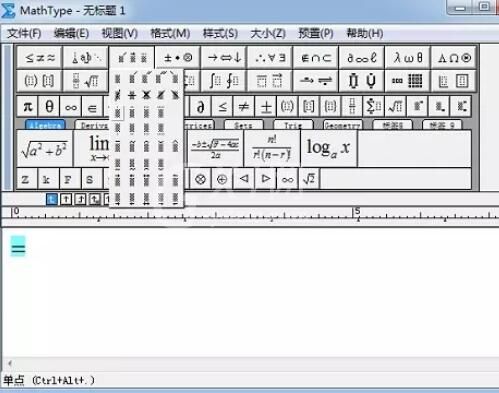
Task: Open the matrix templates palette
Action: click(x=408, y=81)
